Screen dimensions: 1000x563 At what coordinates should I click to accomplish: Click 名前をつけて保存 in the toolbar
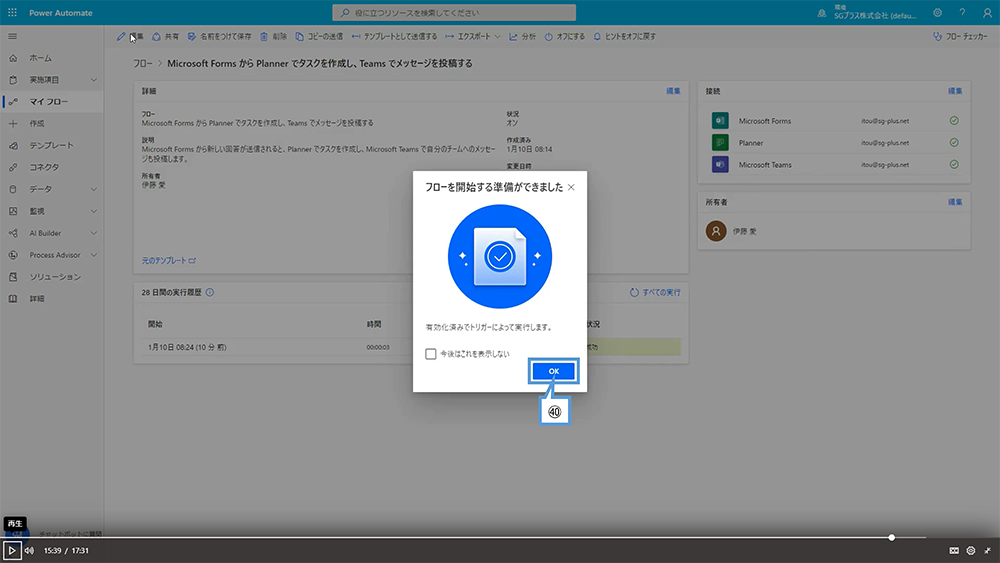tap(219, 37)
